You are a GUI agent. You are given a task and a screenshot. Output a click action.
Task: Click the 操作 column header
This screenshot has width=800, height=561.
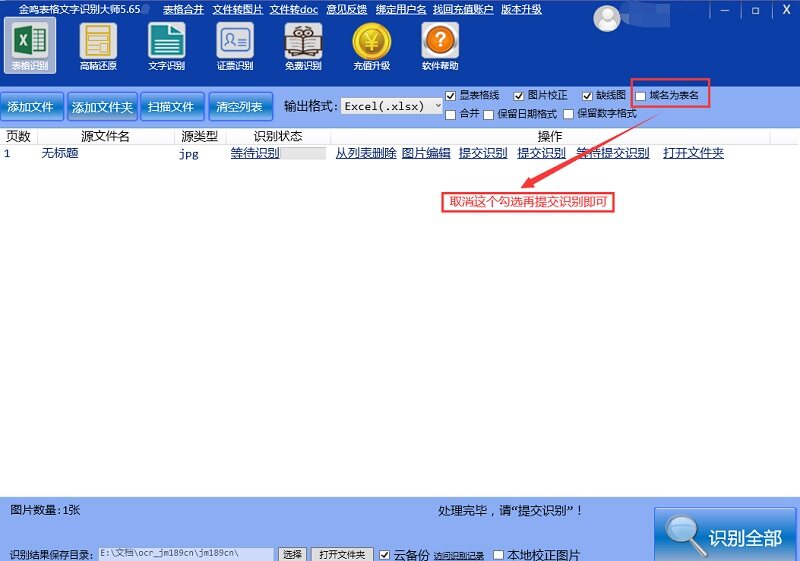[550, 136]
